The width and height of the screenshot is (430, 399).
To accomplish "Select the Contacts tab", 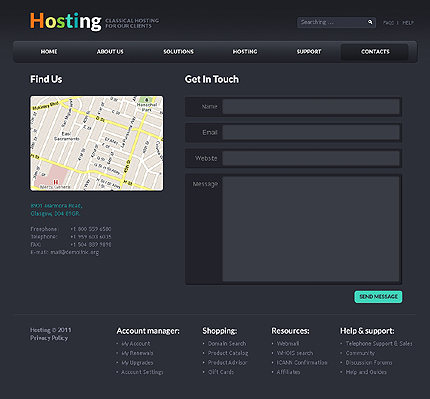I will (375, 52).
